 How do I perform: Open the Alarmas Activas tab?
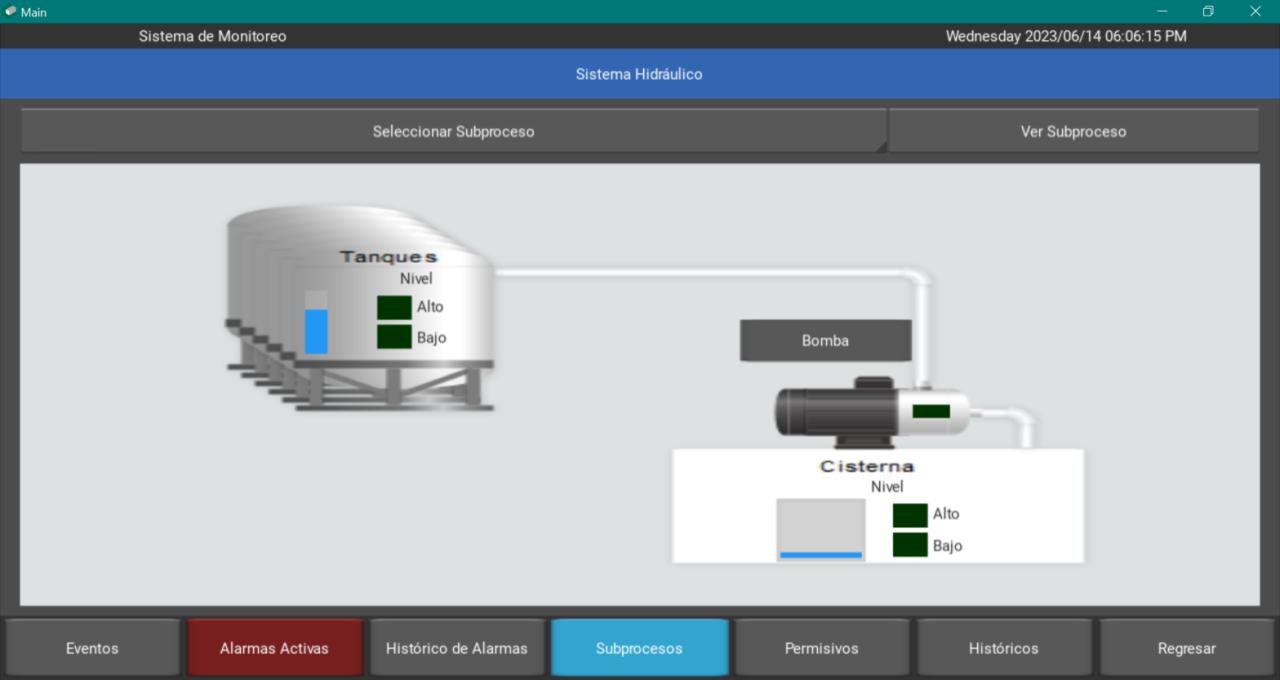(274, 648)
